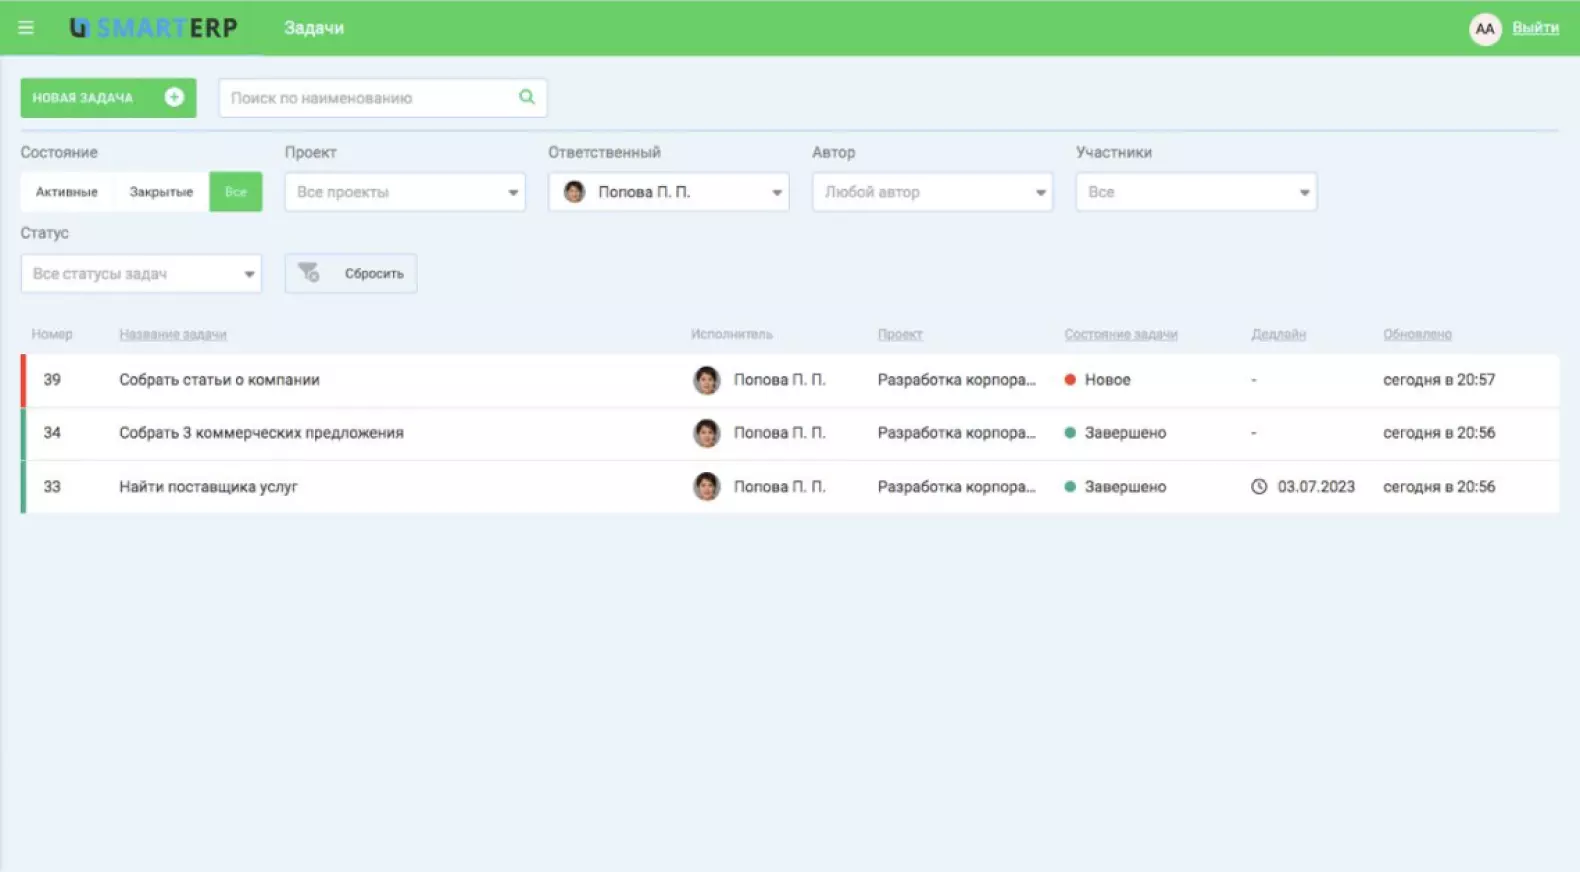Click the AA user avatar
The width and height of the screenshot is (1580, 872).
(x=1485, y=29)
